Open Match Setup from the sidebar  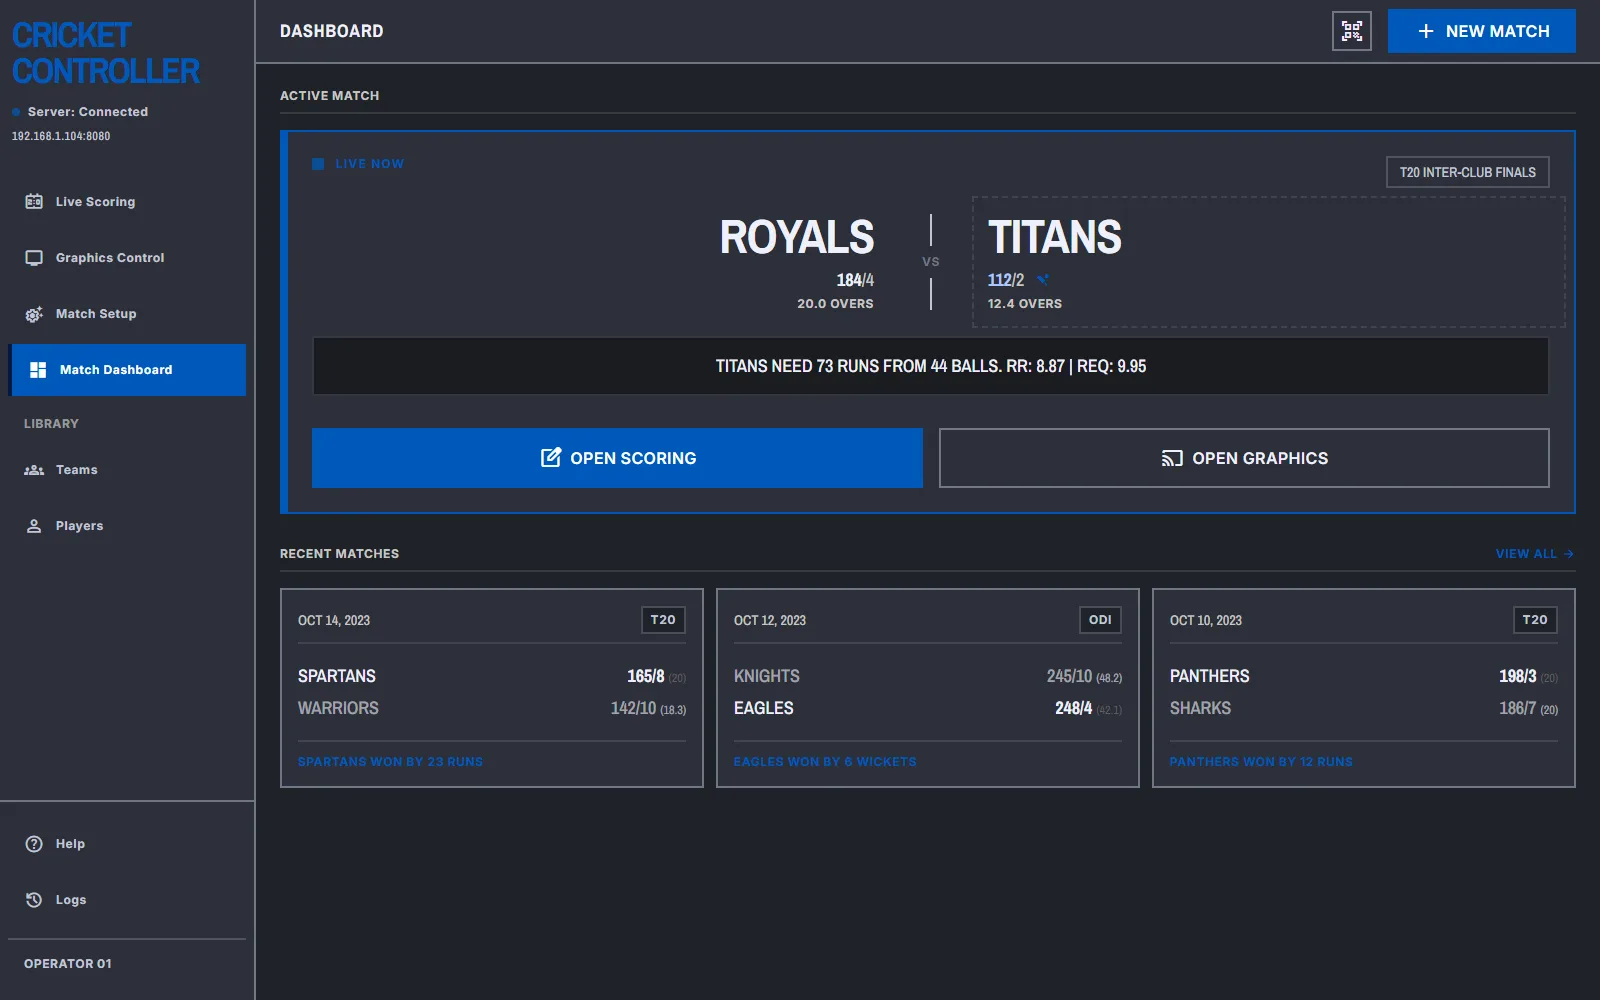point(127,314)
